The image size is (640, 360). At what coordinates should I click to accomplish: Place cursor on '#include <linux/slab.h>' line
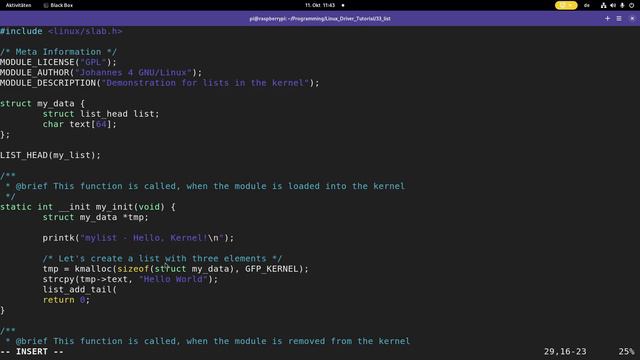61,31
